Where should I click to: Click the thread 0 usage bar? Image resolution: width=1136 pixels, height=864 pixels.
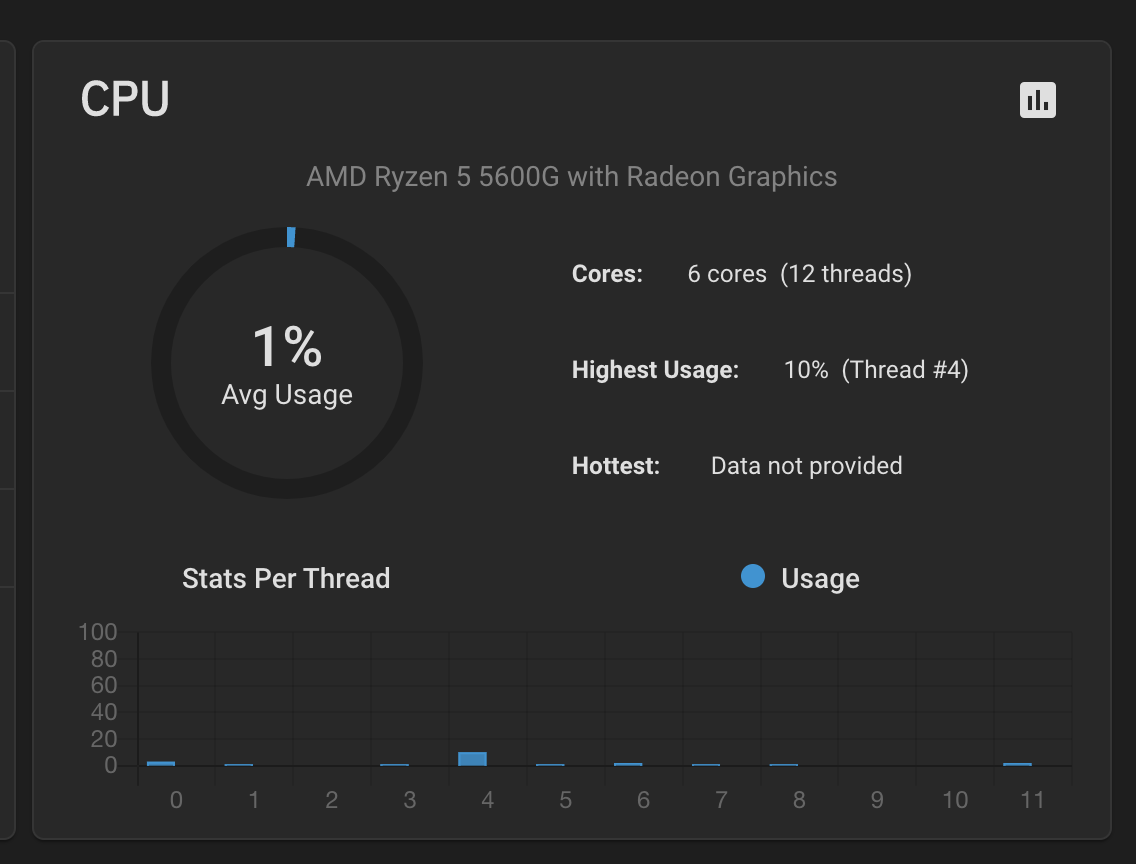[x=161, y=763]
